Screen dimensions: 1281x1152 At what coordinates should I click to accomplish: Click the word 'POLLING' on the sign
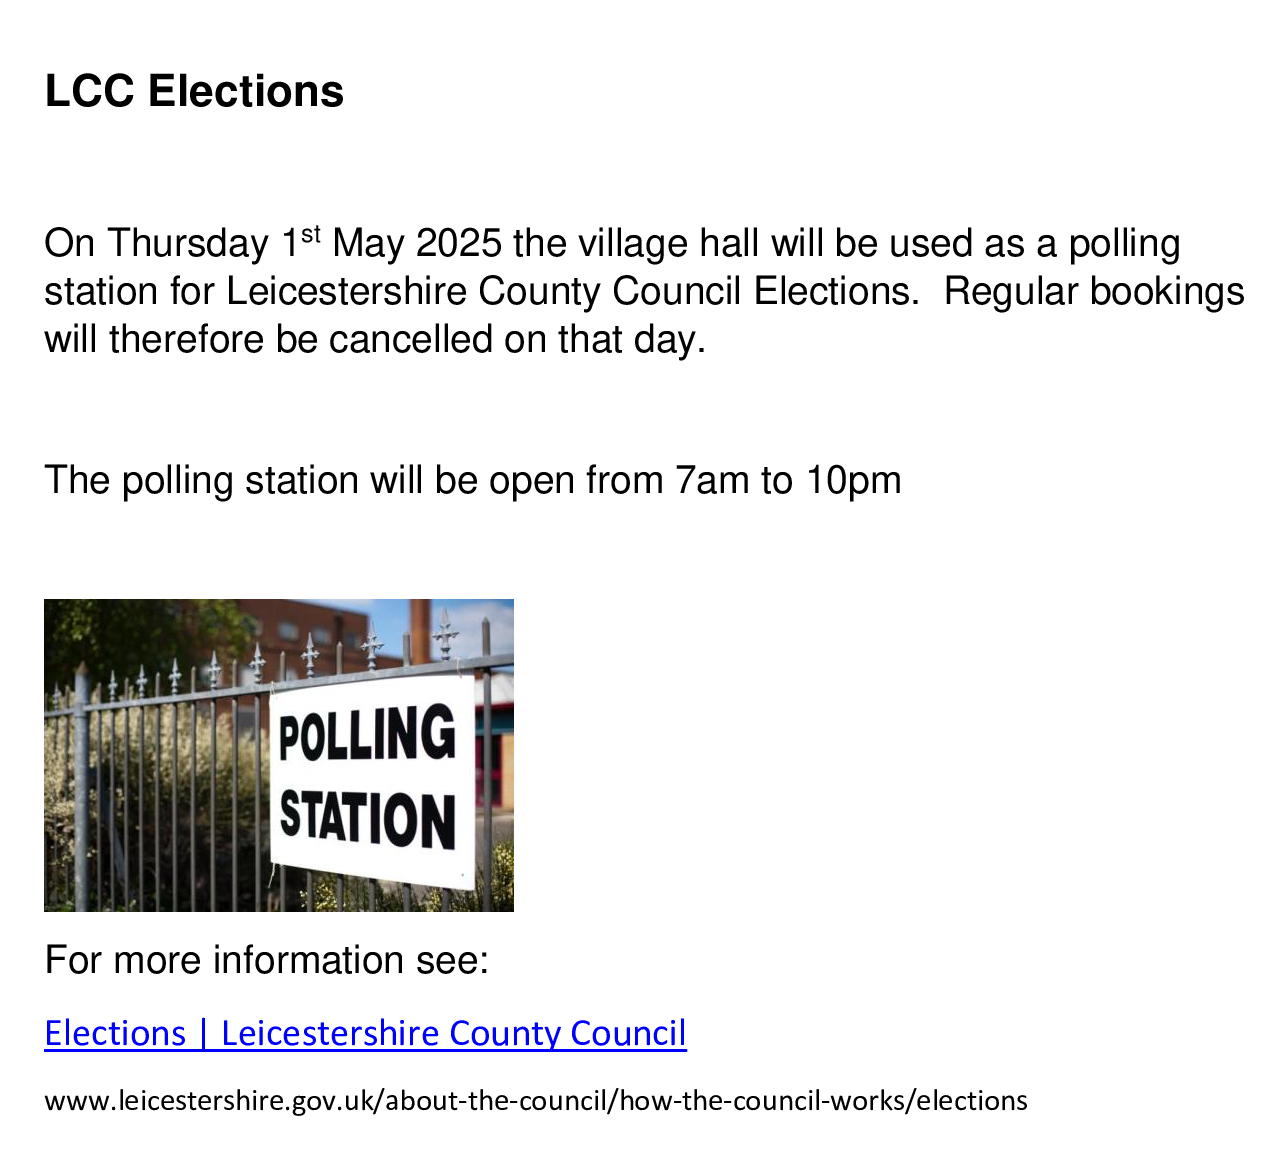pyautogui.click(x=367, y=733)
